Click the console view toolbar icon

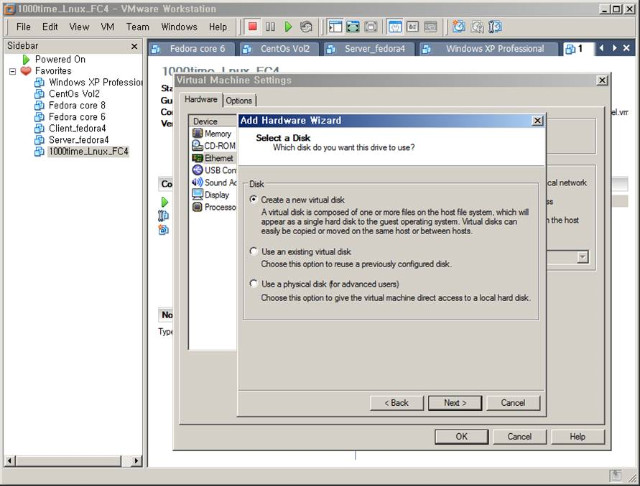(x=413, y=27)
